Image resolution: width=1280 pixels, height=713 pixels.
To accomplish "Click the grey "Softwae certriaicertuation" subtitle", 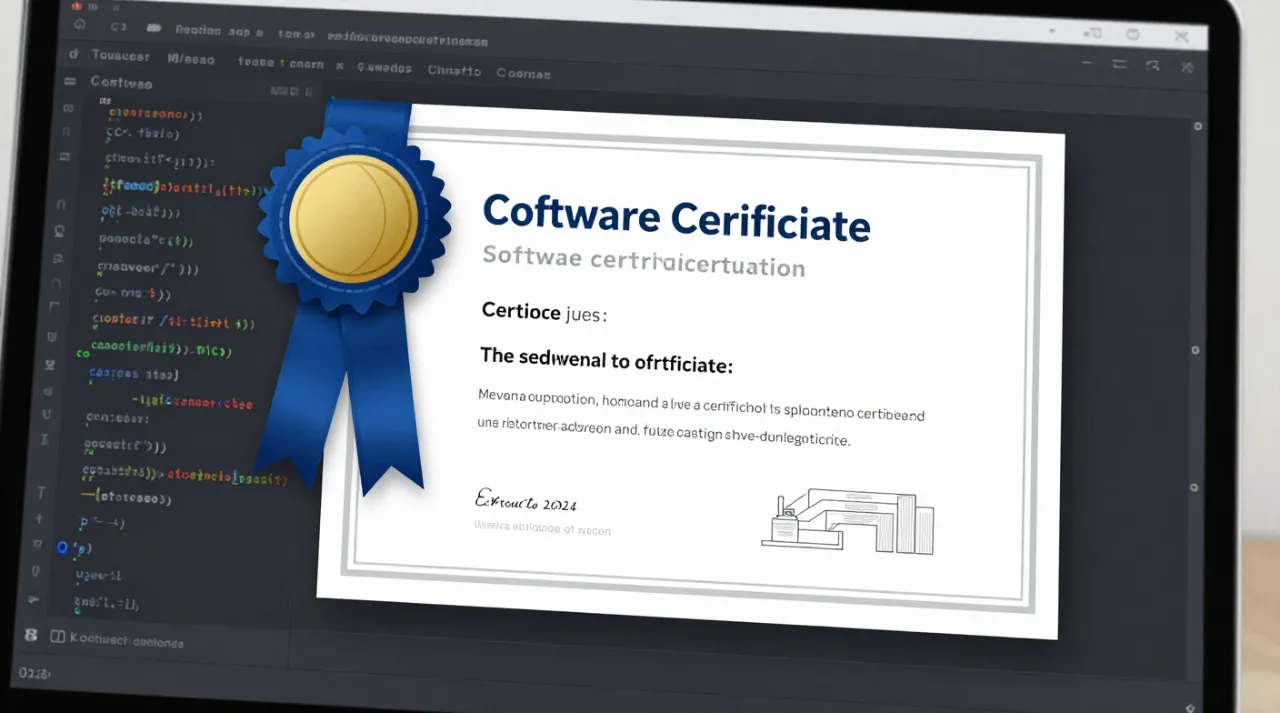I will (x=643, y=261).
